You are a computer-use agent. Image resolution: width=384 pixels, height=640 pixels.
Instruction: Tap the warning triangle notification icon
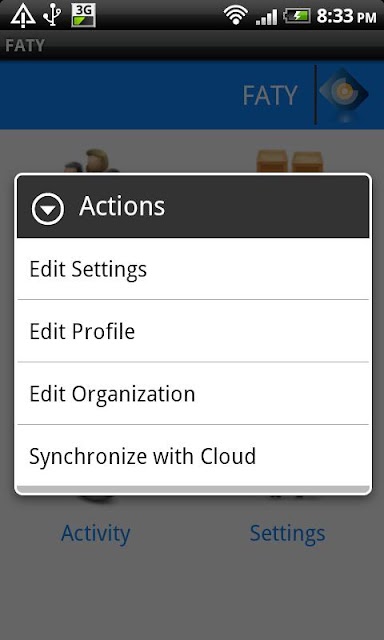tap(23, 16)
